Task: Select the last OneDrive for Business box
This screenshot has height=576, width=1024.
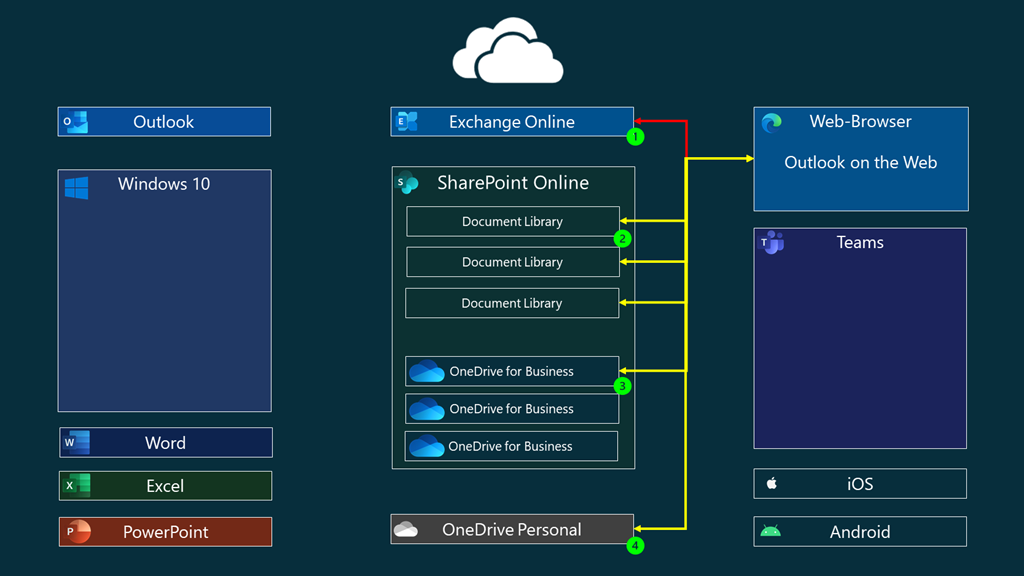Action: 511,446
